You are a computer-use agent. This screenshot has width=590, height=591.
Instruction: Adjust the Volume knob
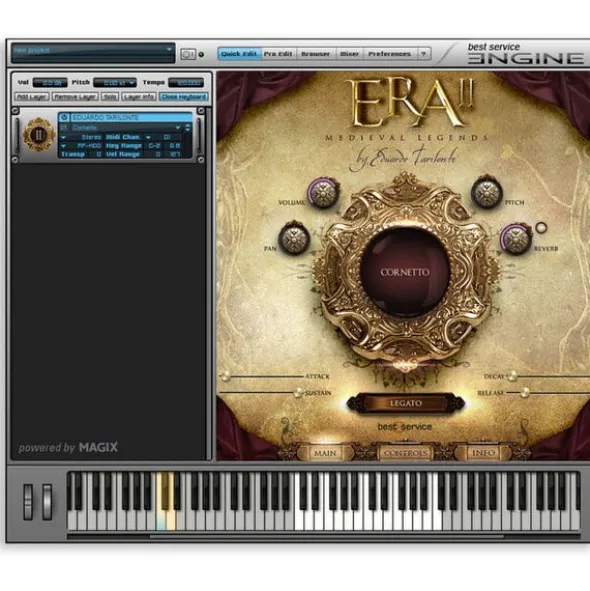click(x=323, y=193)
